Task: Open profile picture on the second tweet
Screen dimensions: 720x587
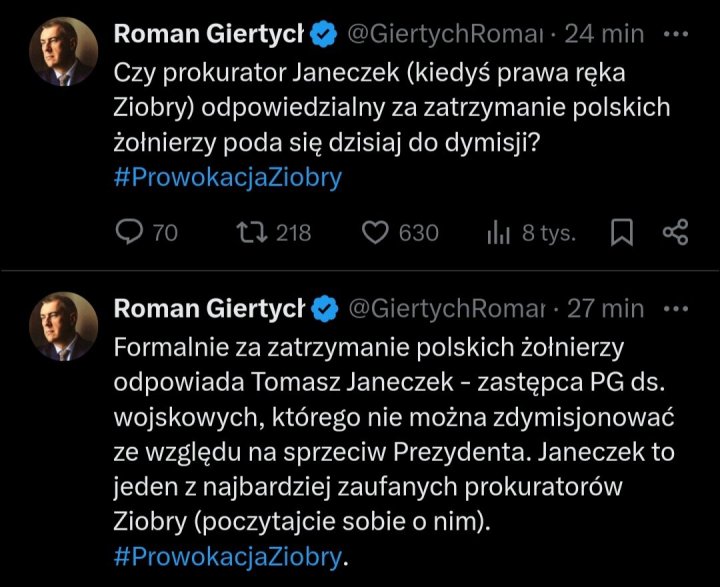Action: coord(63,326)
